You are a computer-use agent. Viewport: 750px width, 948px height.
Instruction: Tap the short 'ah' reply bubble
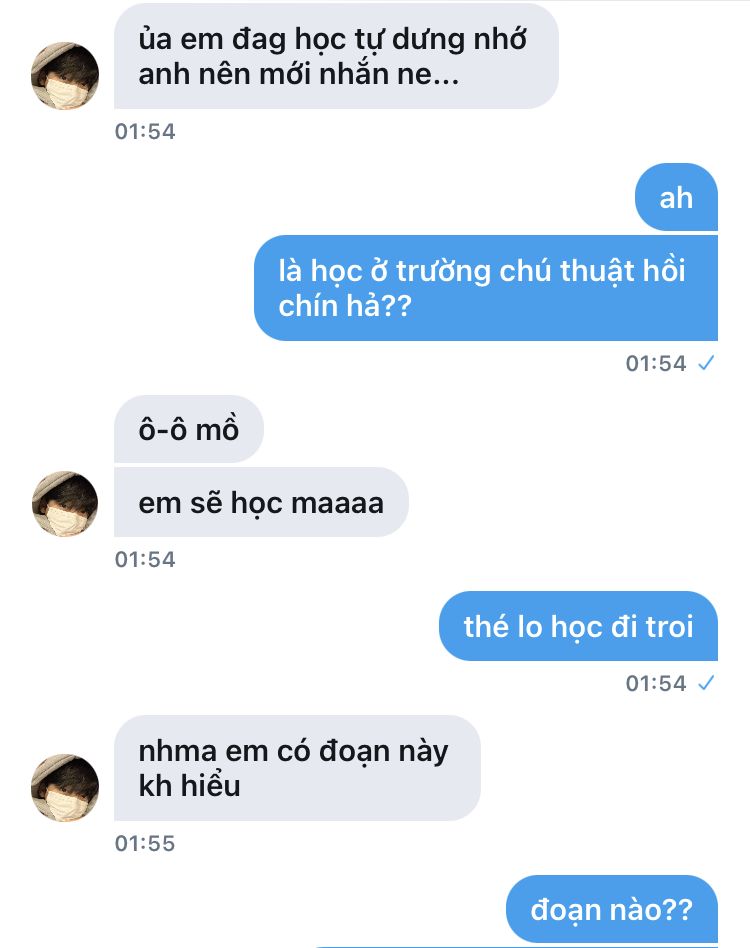point(676,197)
